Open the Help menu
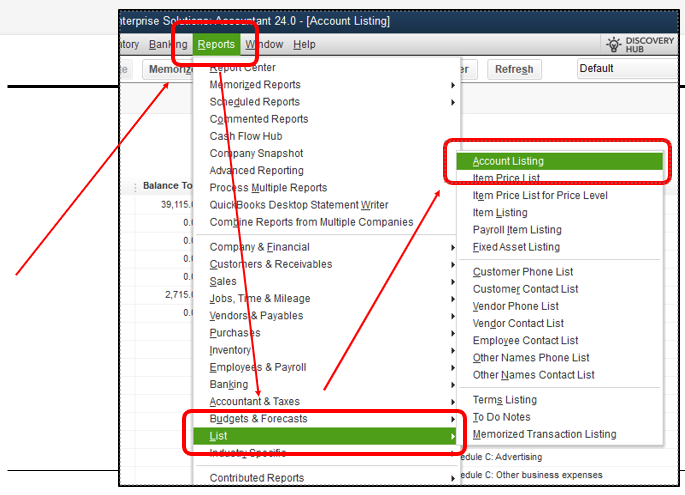Viewport: 685px width, 495px height. pyautogui.click(x=304, y=45)
